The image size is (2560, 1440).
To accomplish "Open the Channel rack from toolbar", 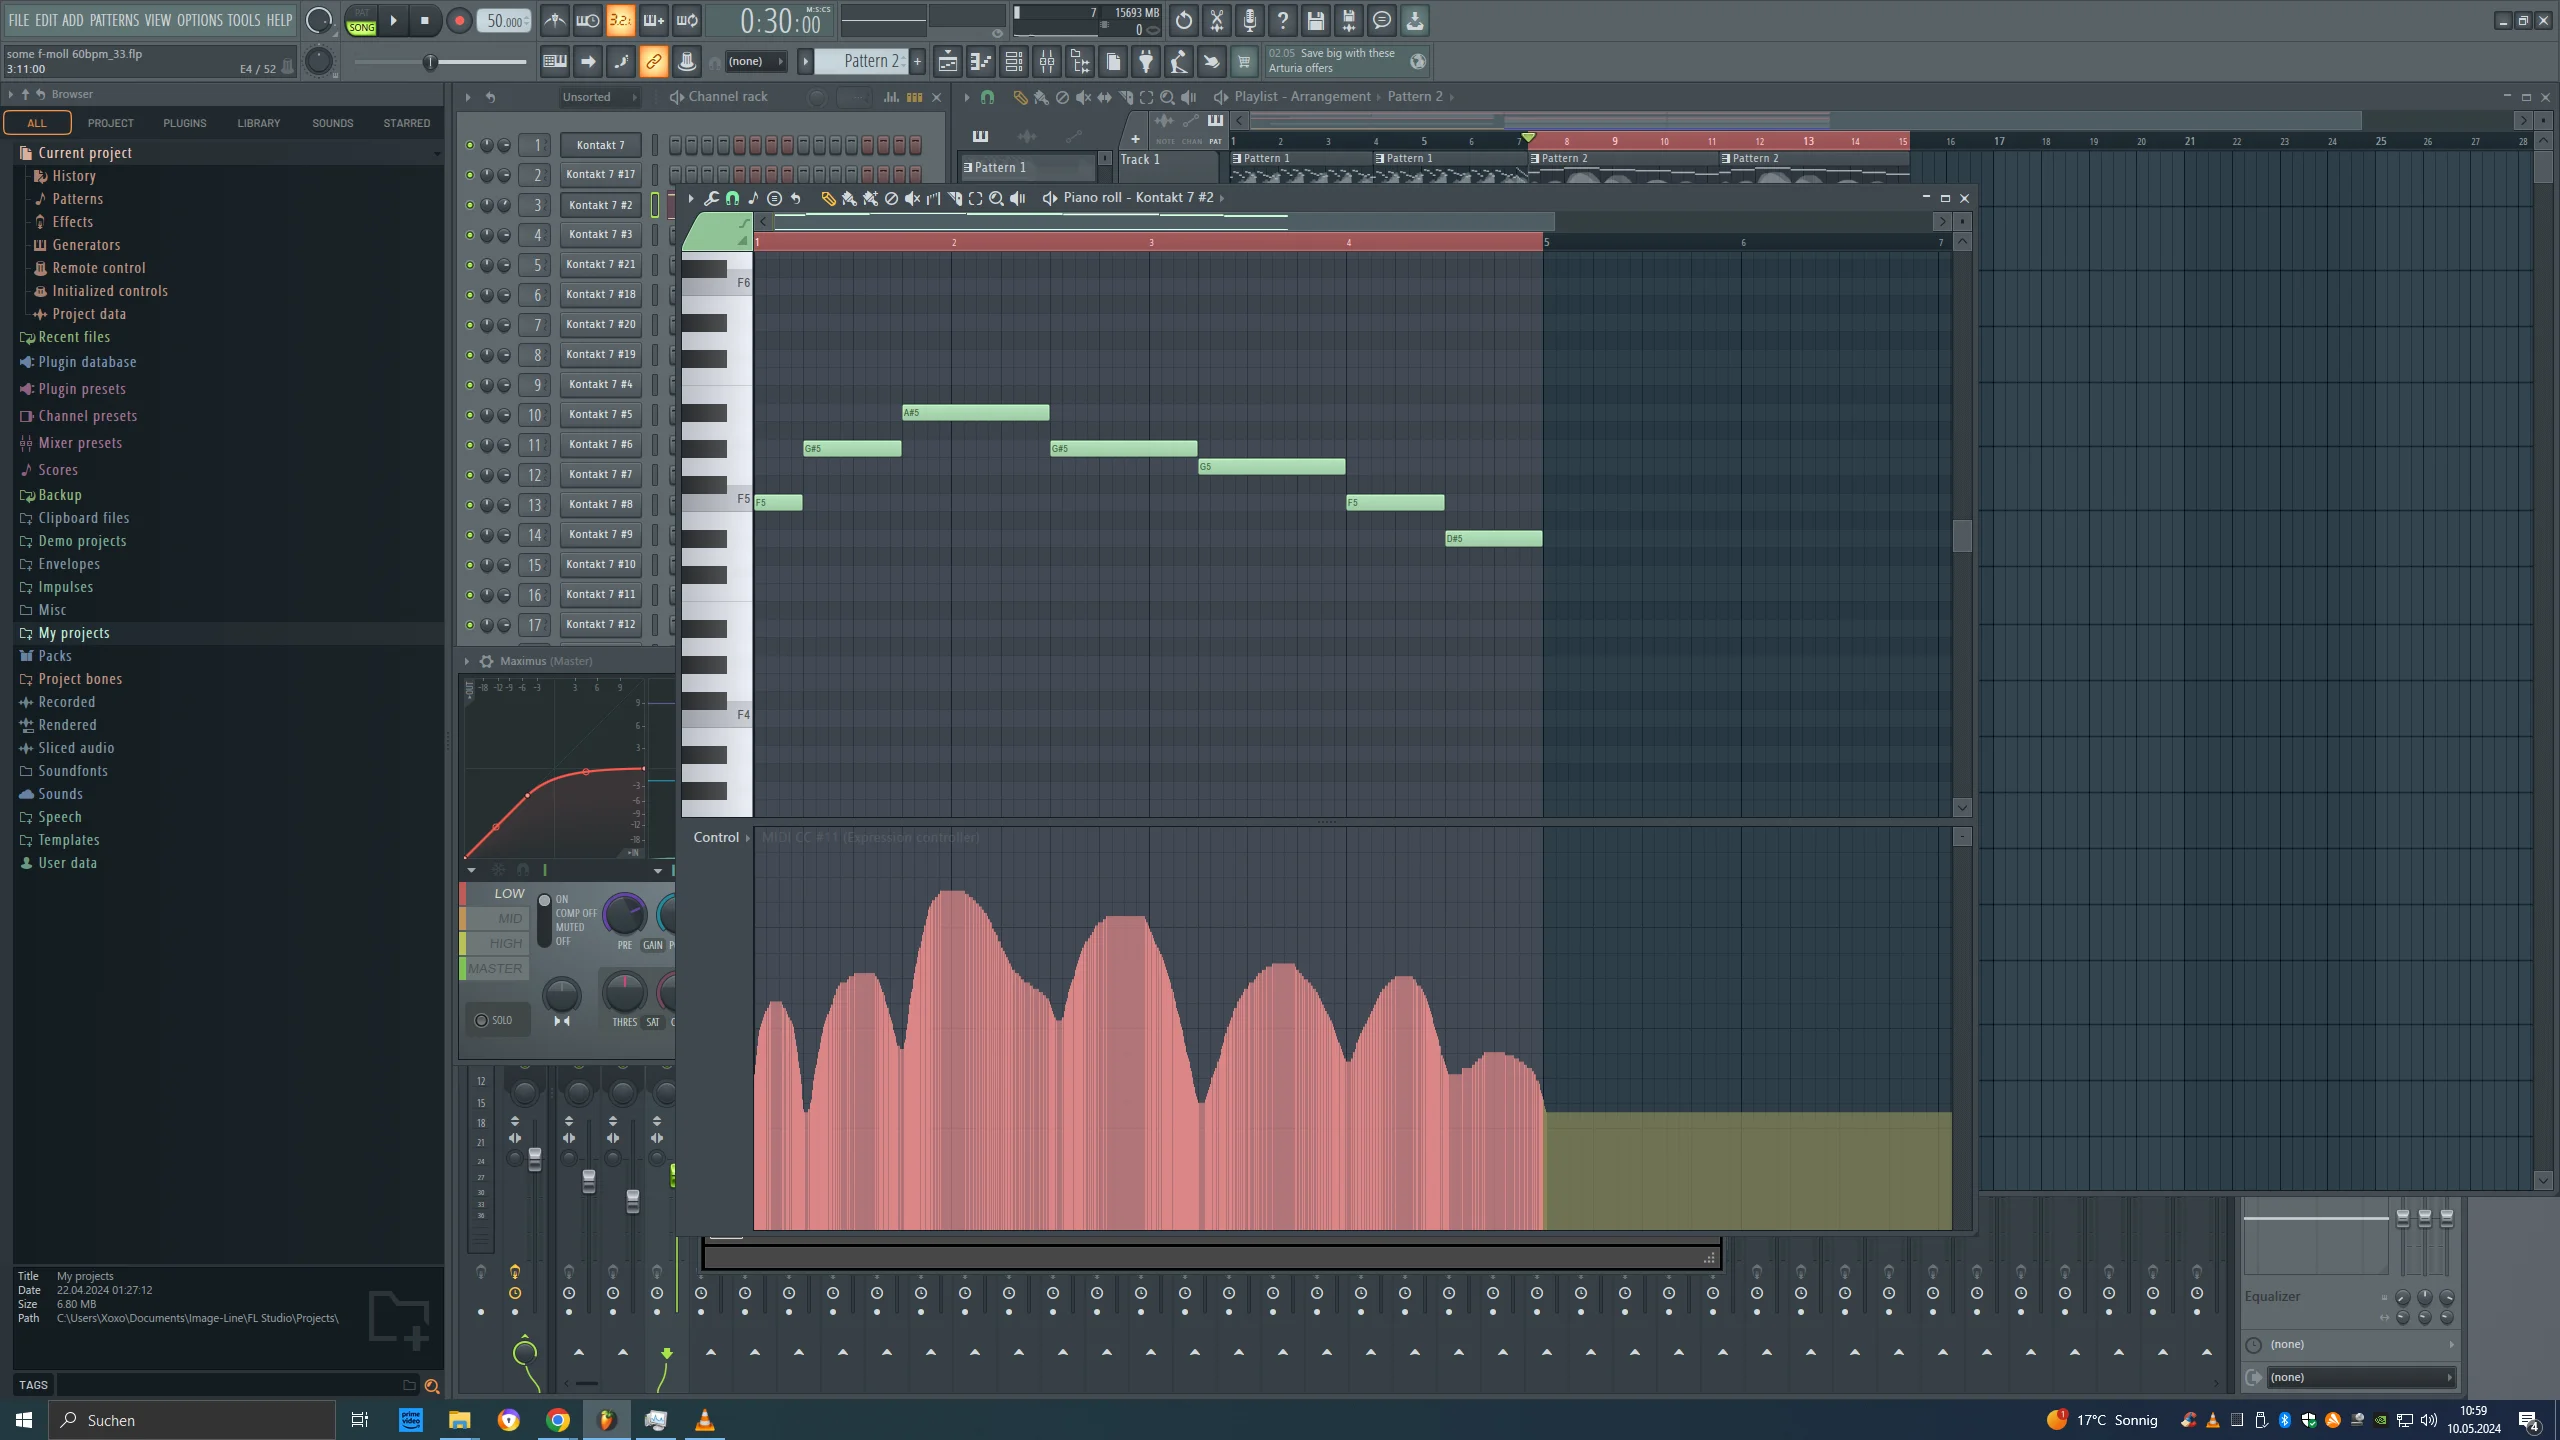I will pyautogui.click(x=1014, y=62).
